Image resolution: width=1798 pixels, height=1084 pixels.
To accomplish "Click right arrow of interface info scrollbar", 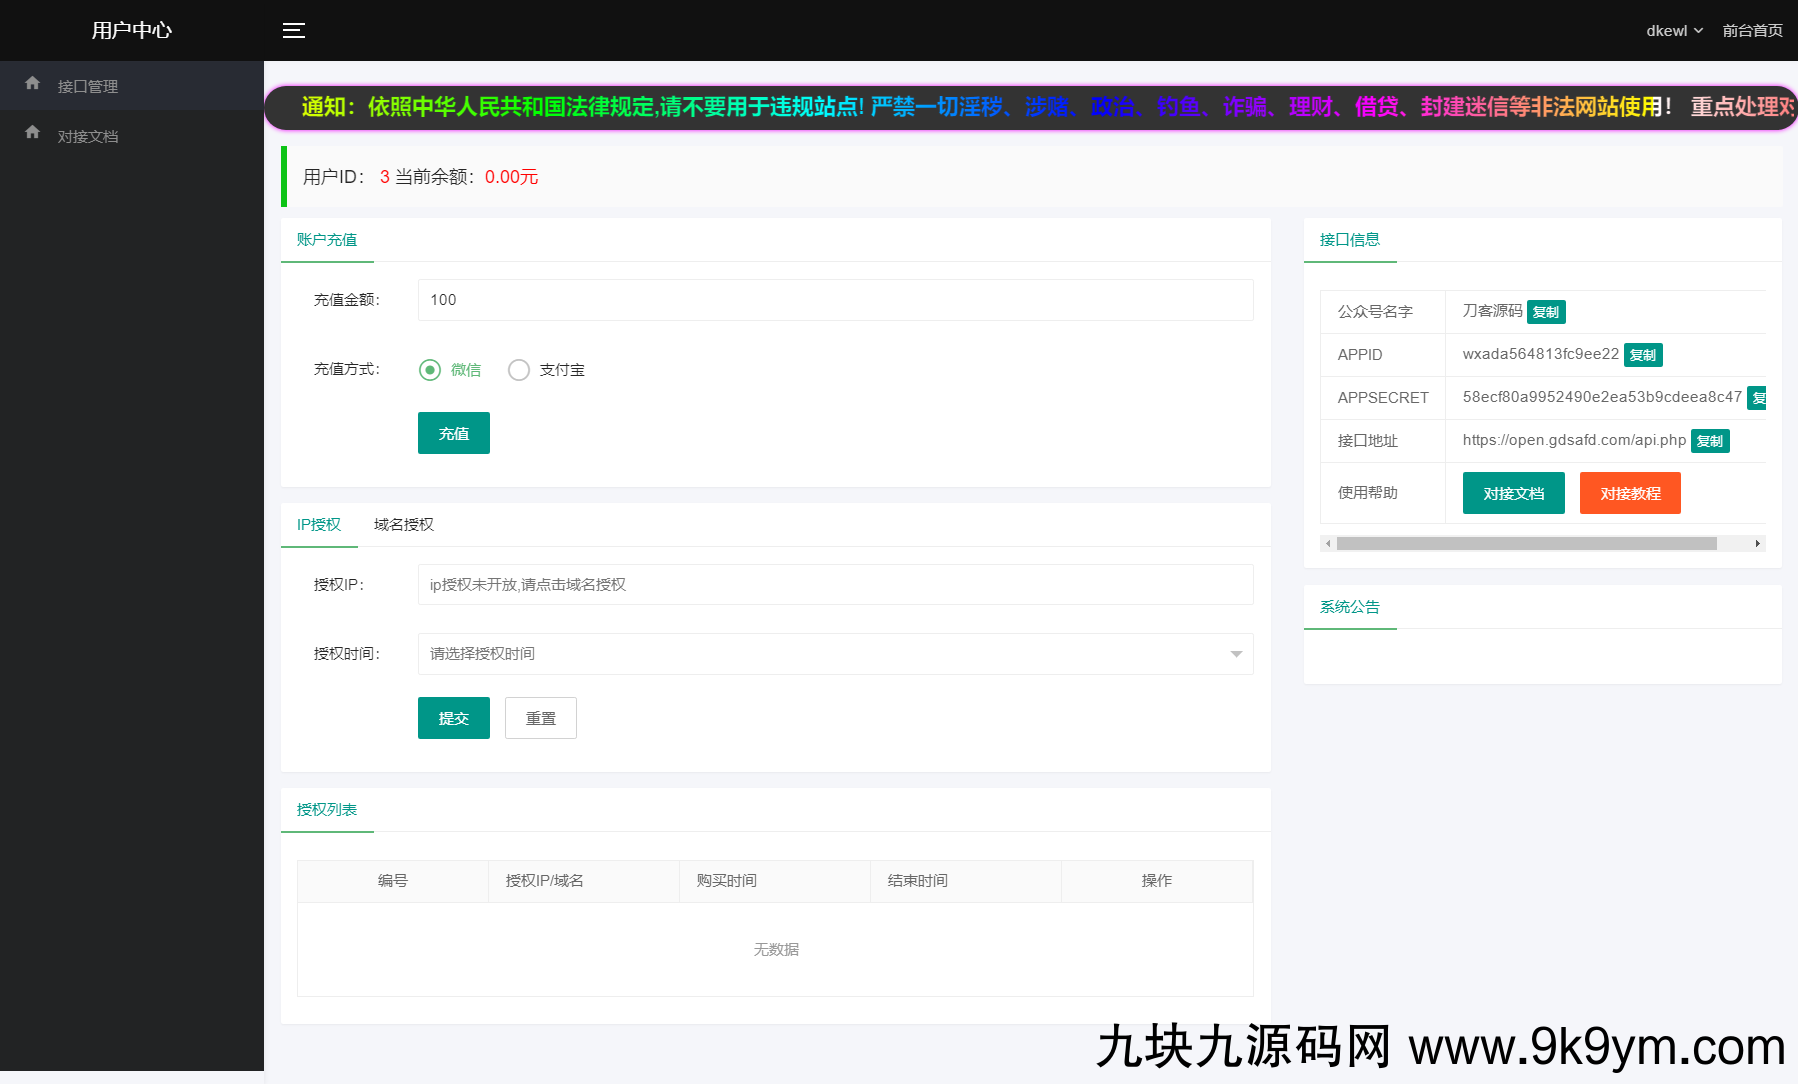I will 1757,544.
